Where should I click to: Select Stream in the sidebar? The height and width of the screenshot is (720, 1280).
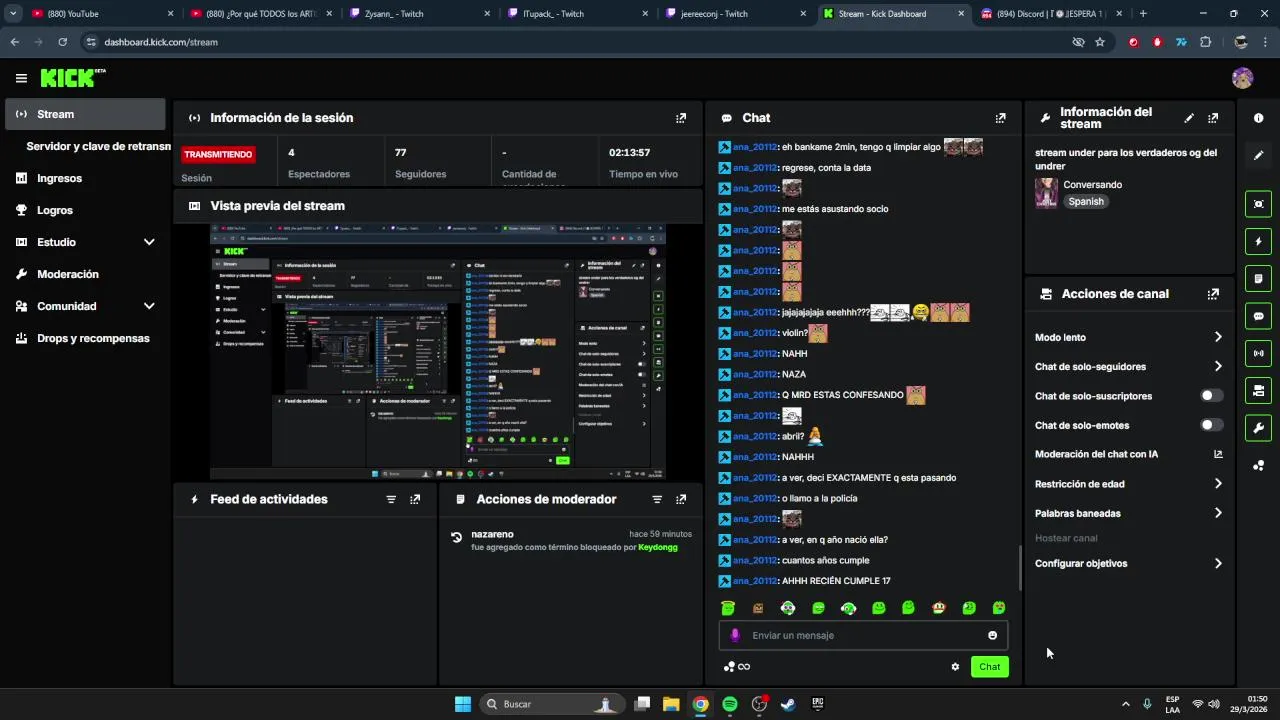point(85,114)
